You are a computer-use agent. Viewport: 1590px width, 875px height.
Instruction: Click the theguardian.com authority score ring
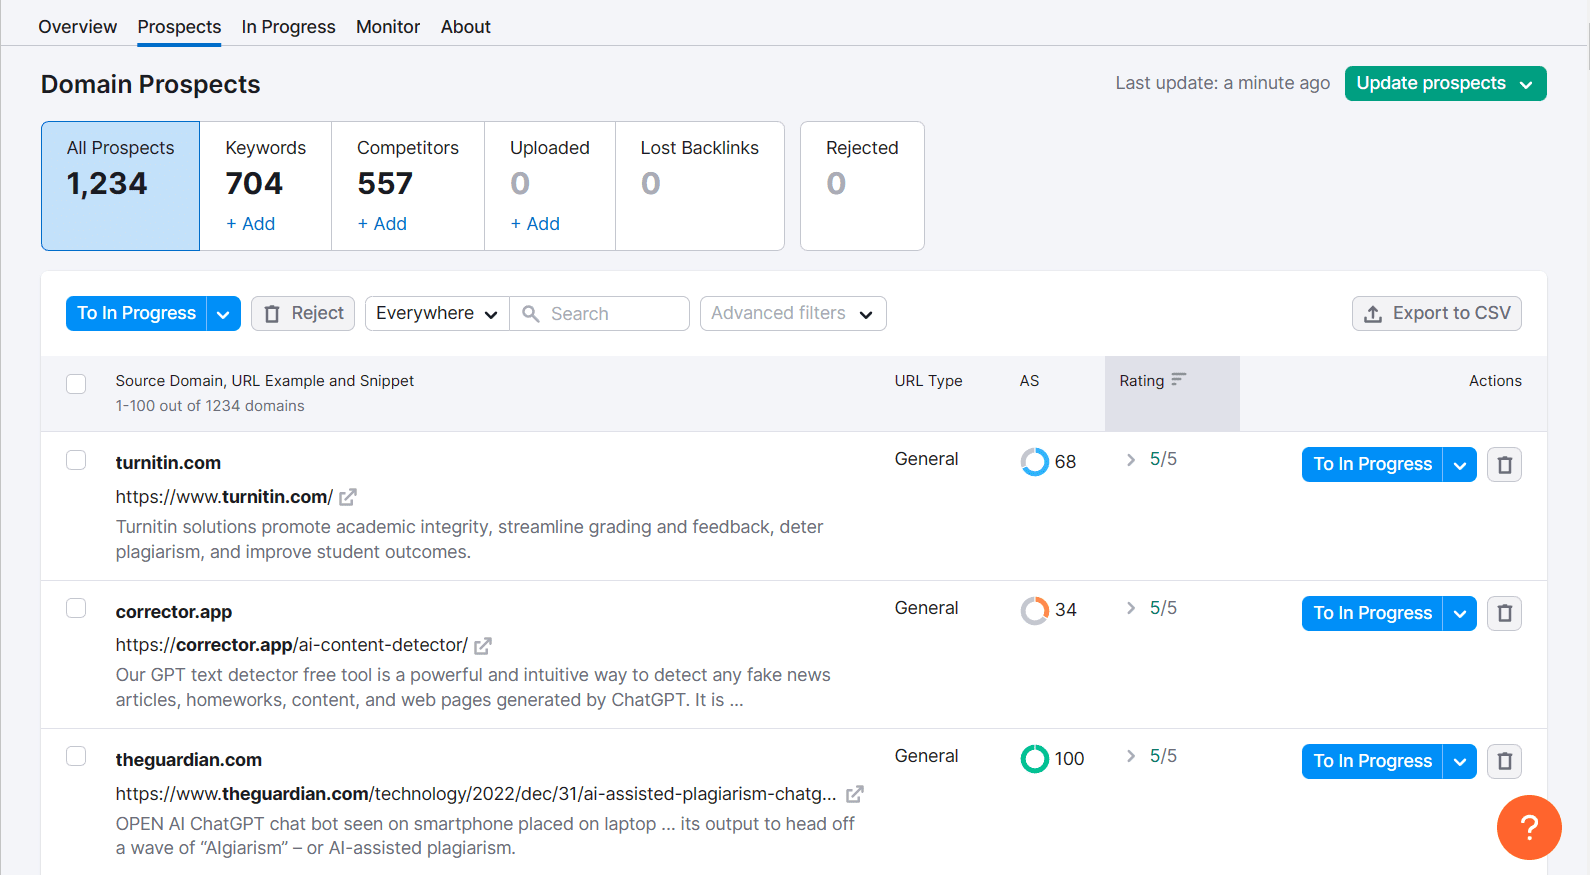point(1034,758)
